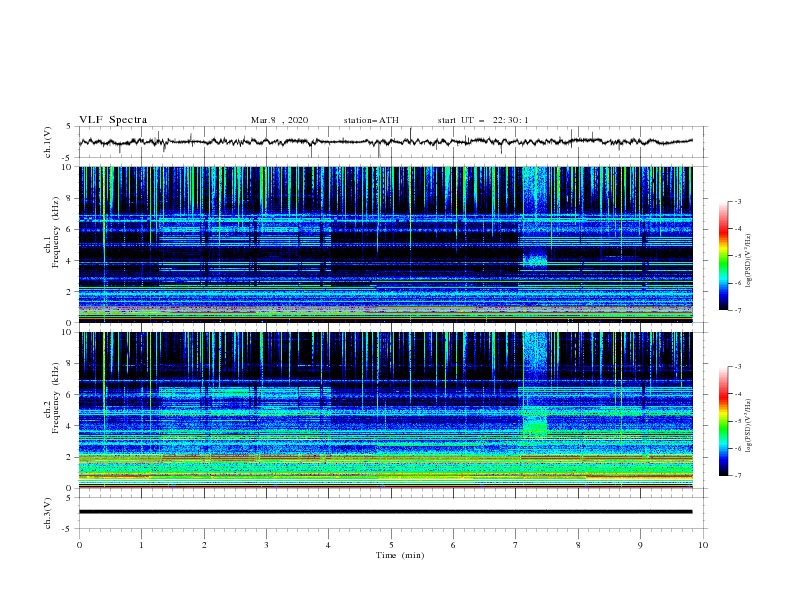
Task: Click the ch.2 color bar 'log(PSD)(V²/Hz)' label
Action: pyautogui.click(x=749, y=426)
